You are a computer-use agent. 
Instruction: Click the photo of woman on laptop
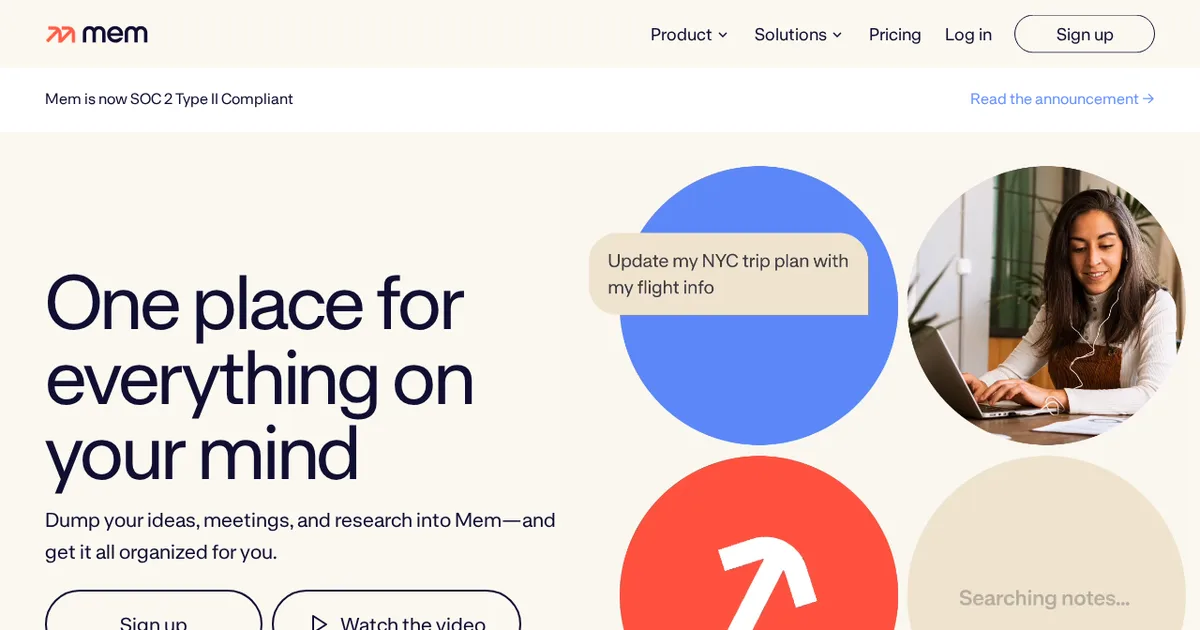(1046, 305)
